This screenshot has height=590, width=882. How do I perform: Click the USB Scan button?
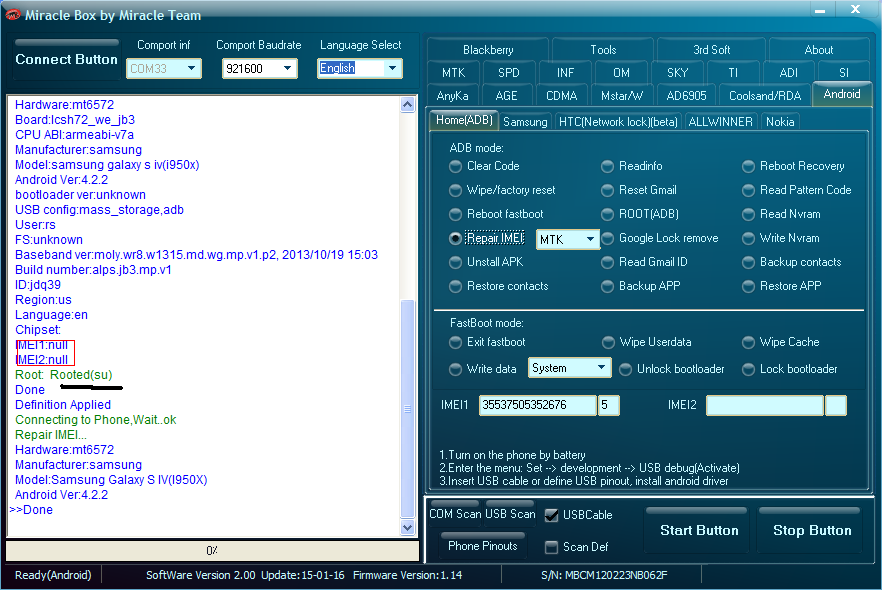(x=510, y=514)
